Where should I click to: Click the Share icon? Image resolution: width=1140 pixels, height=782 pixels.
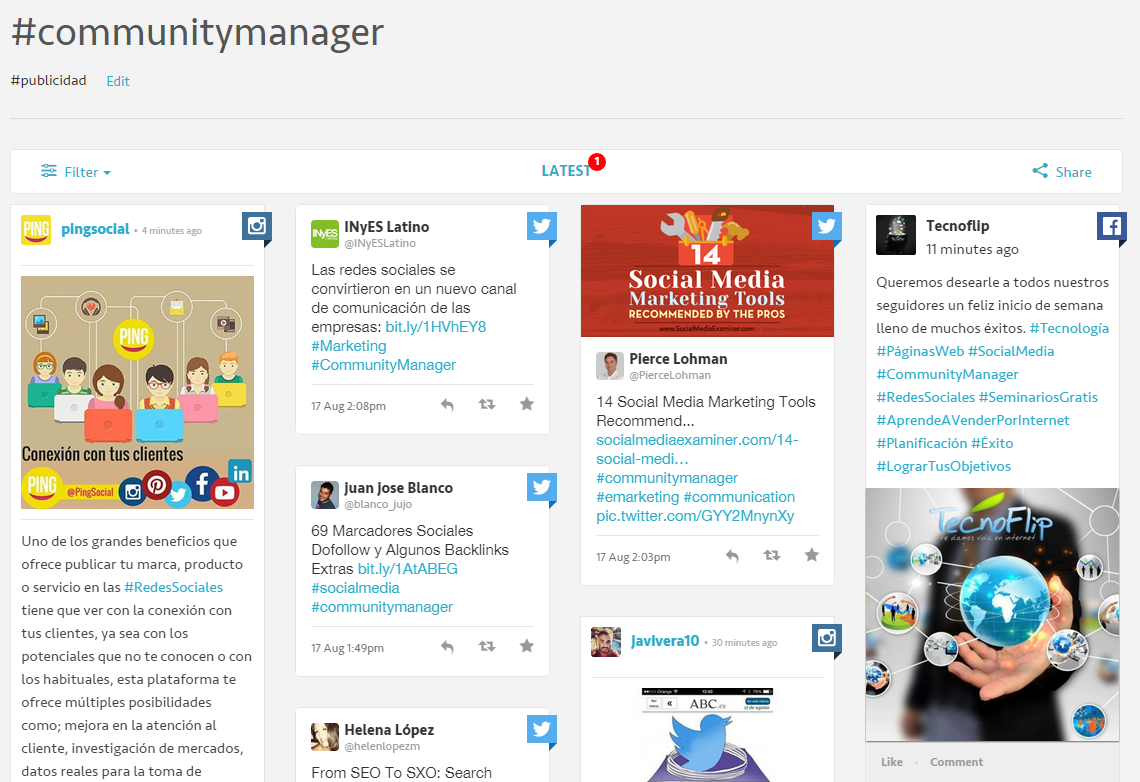point(1040,171)
